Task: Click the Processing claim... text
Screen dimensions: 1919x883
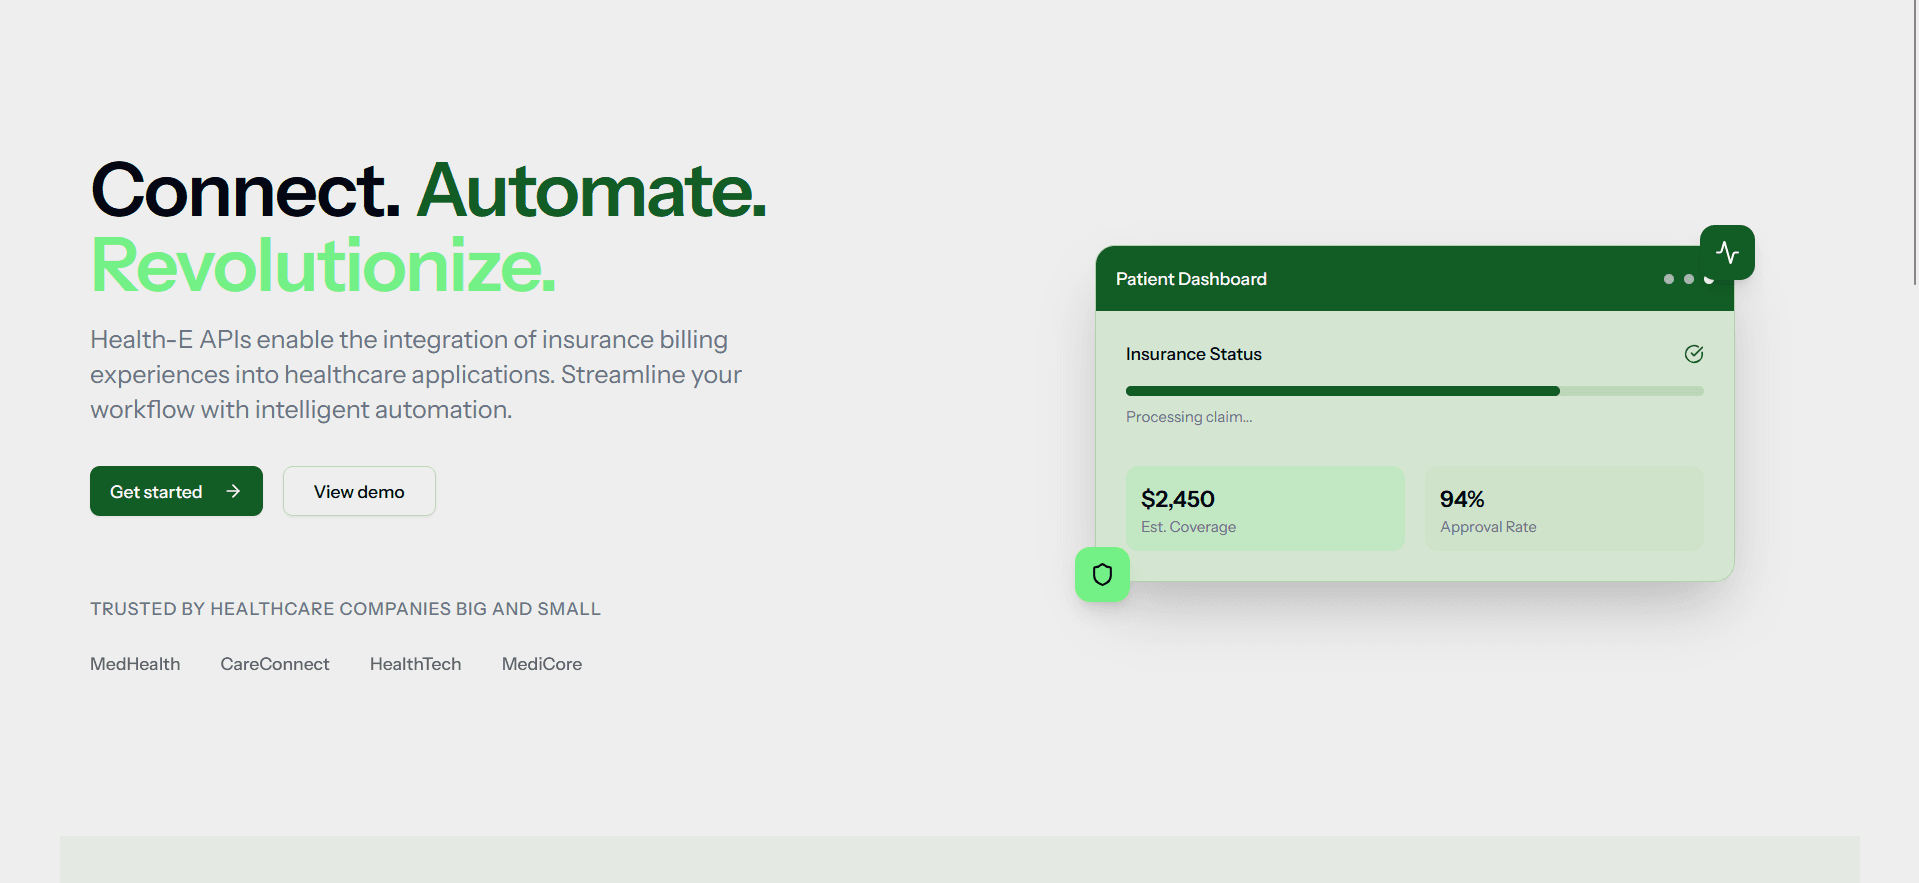Action: [1189, 417]
